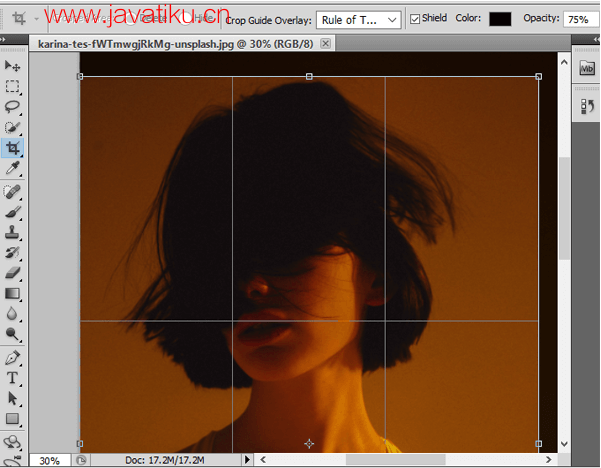Select the 3D Rotate tool
The width and height of the screenshot is (601, 468).
12,442
